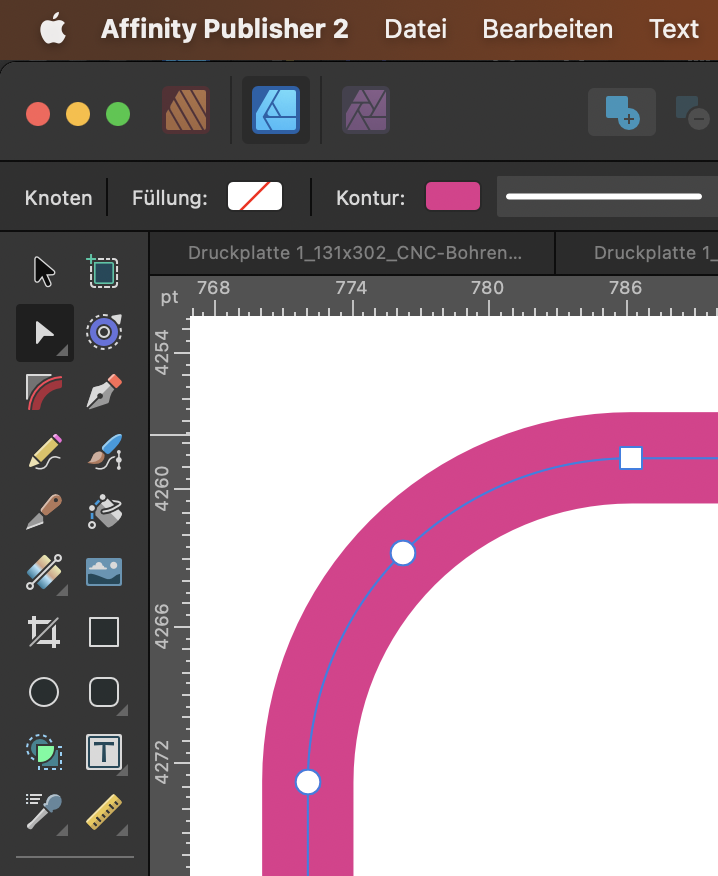Viewport: 718px width, 876px height.
Task: Select the middle round node on arc
Action: coord(403,553)
